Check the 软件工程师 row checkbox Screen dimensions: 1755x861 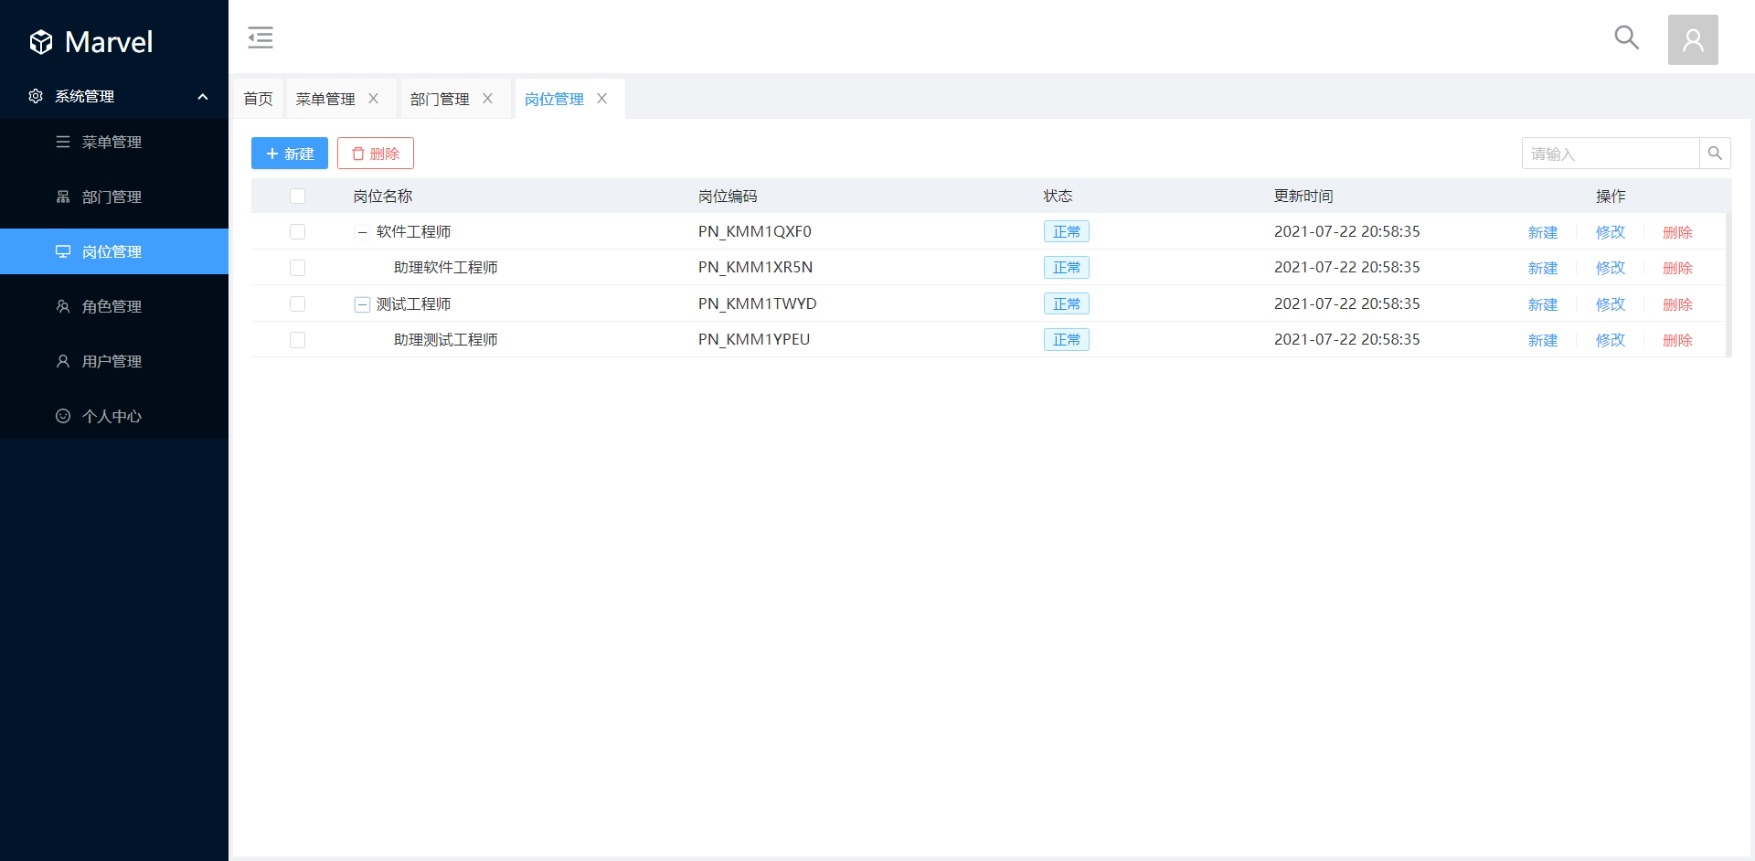tap(297, 232)
